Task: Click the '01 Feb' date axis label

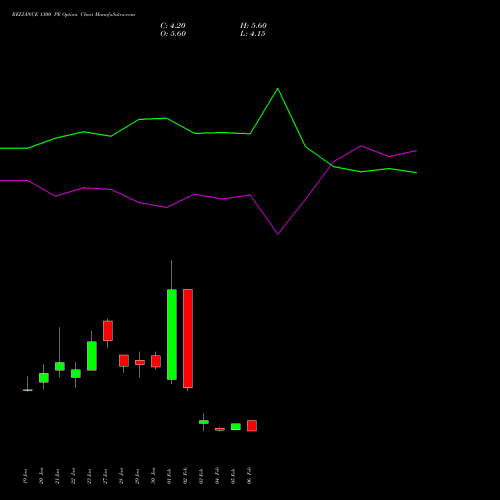Action: (170, 476)
